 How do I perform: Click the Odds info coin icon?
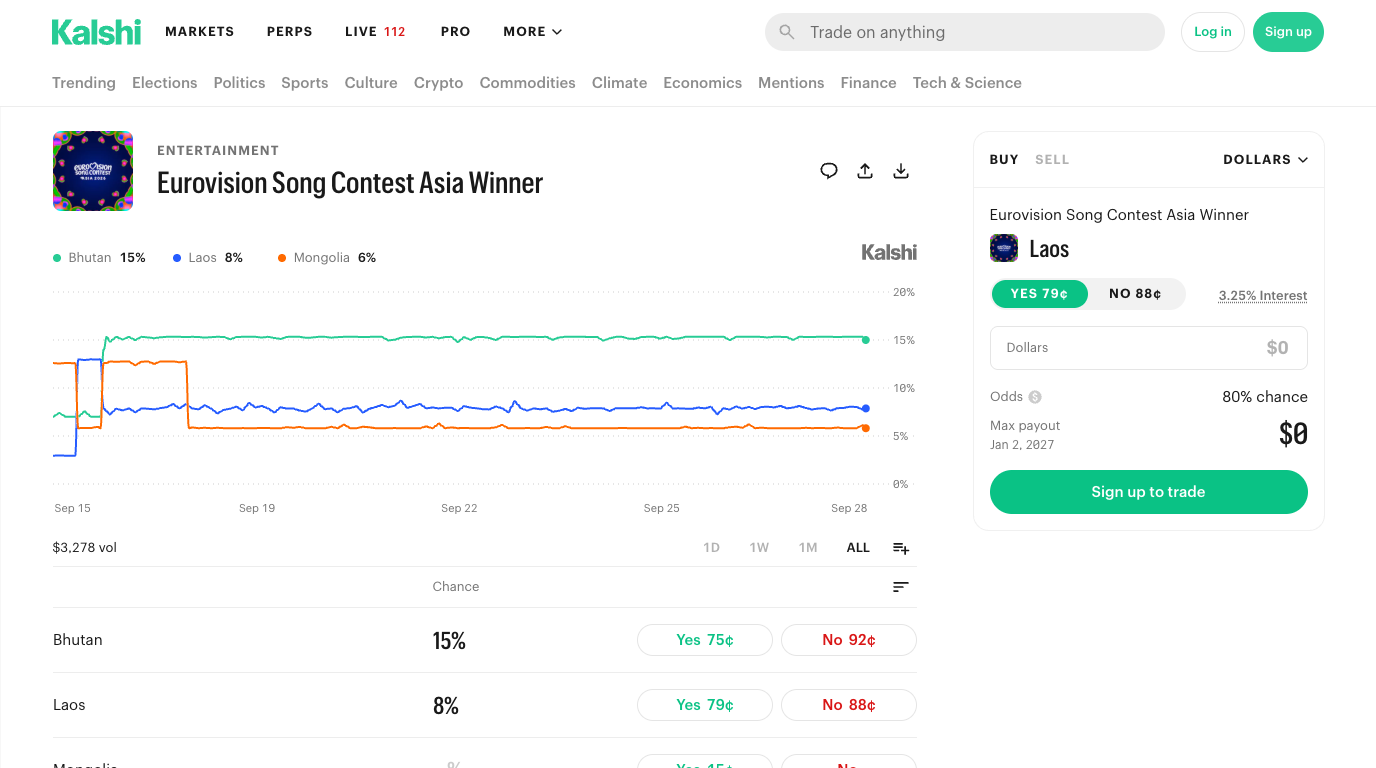coord(1035,397)
